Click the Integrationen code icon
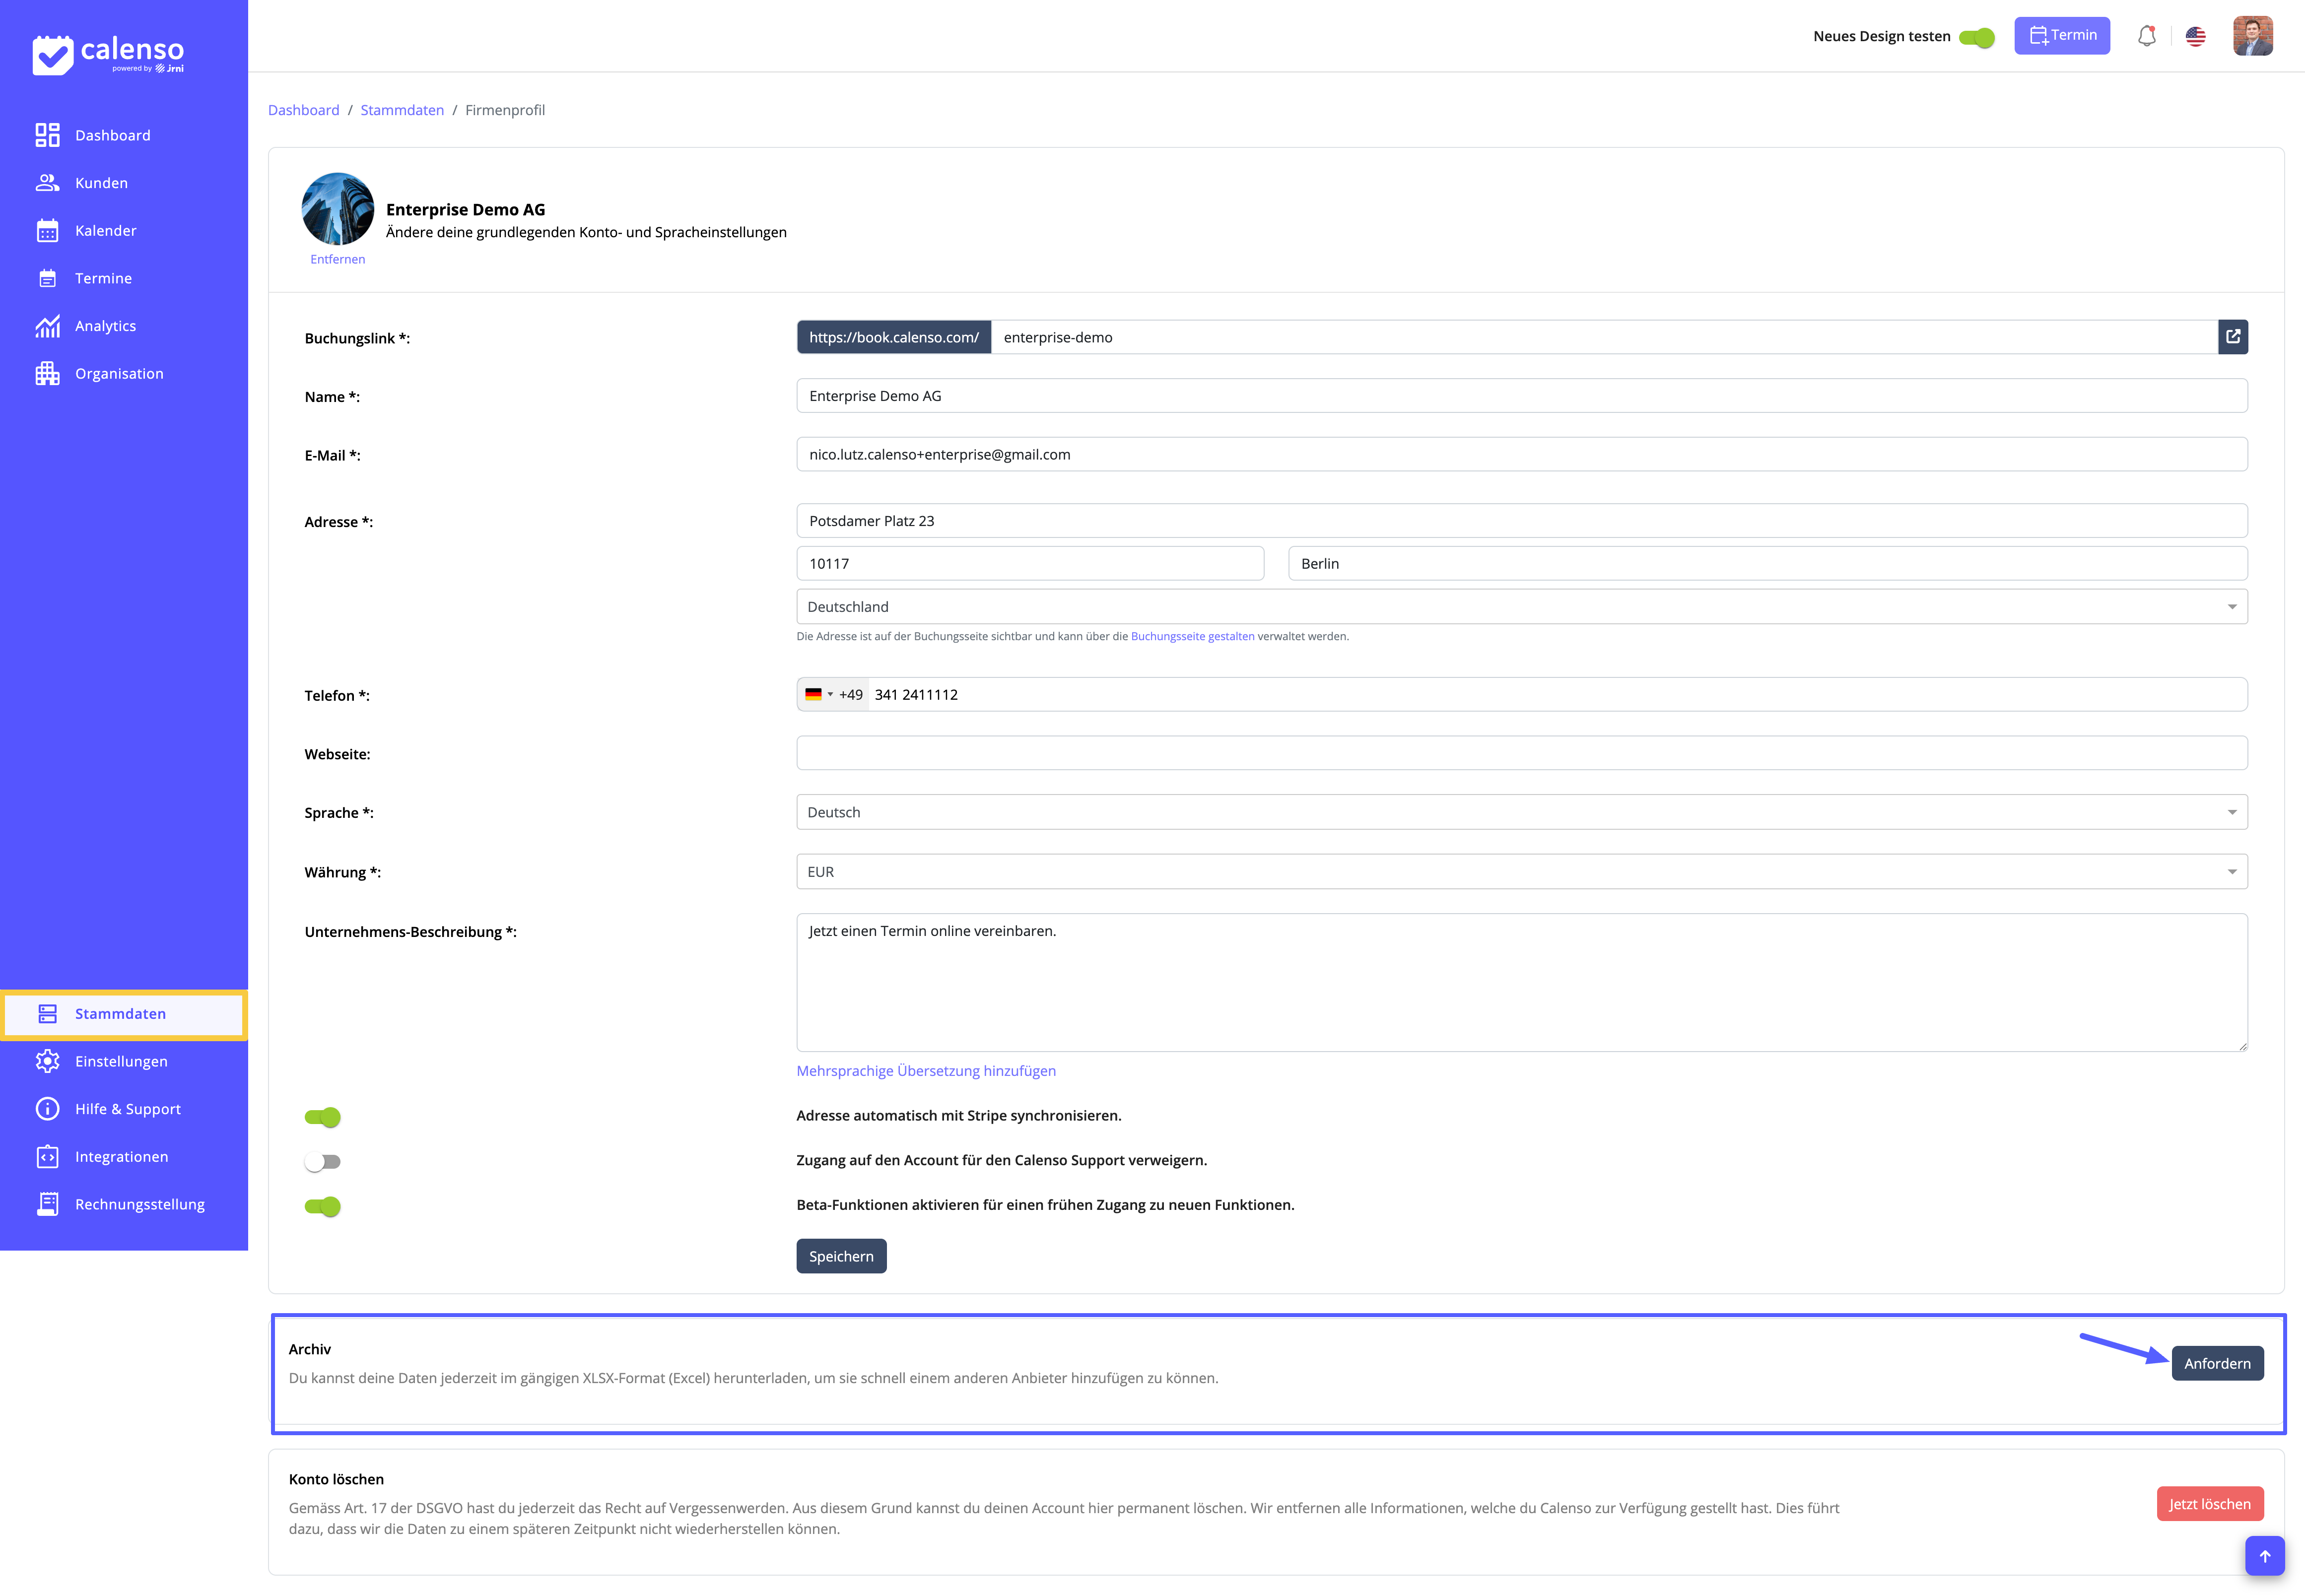The image size is (2305, 1596). (x=47, y=1157)
